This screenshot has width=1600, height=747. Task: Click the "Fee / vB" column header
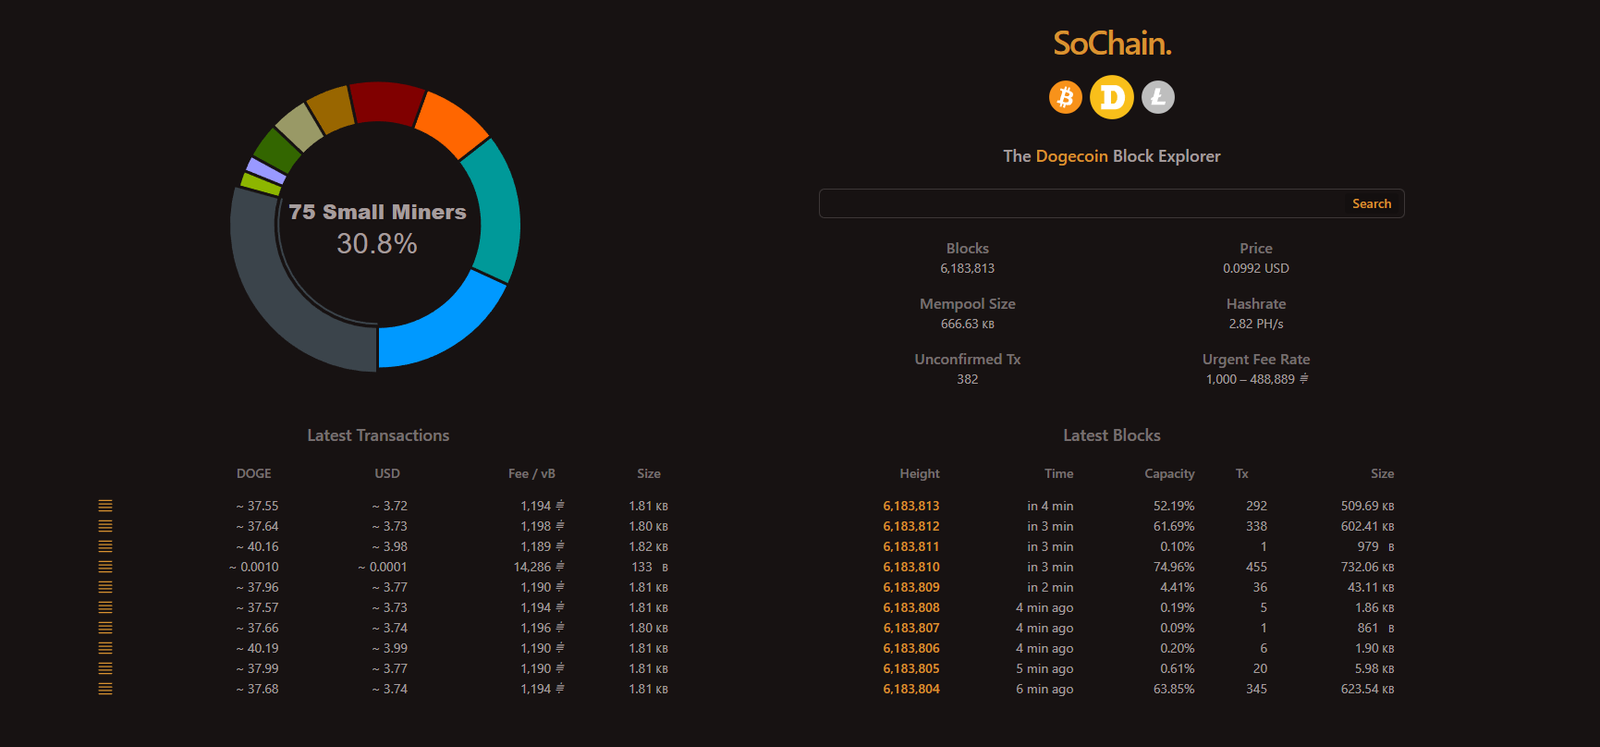click(531, 474)
